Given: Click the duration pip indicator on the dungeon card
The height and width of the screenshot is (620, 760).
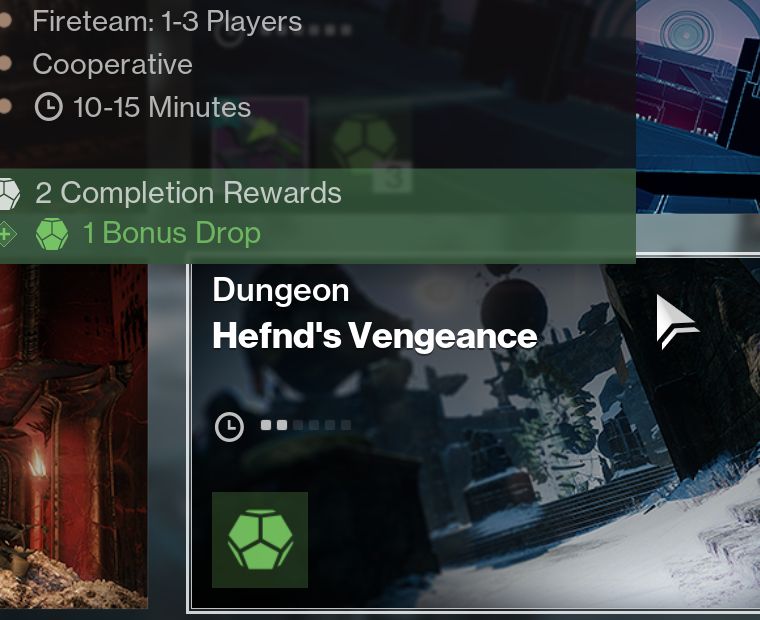Looking at the screenshot, I should pyautogui.click(x=306, y=425).
